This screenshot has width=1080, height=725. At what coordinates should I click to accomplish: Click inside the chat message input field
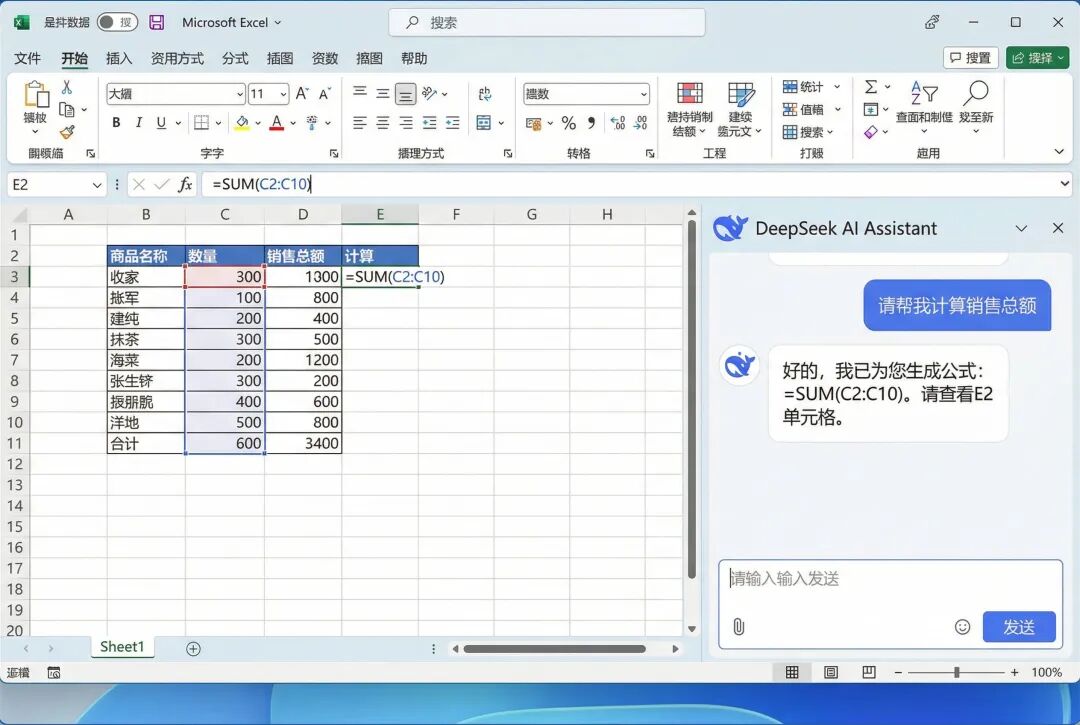pos(880,578)
